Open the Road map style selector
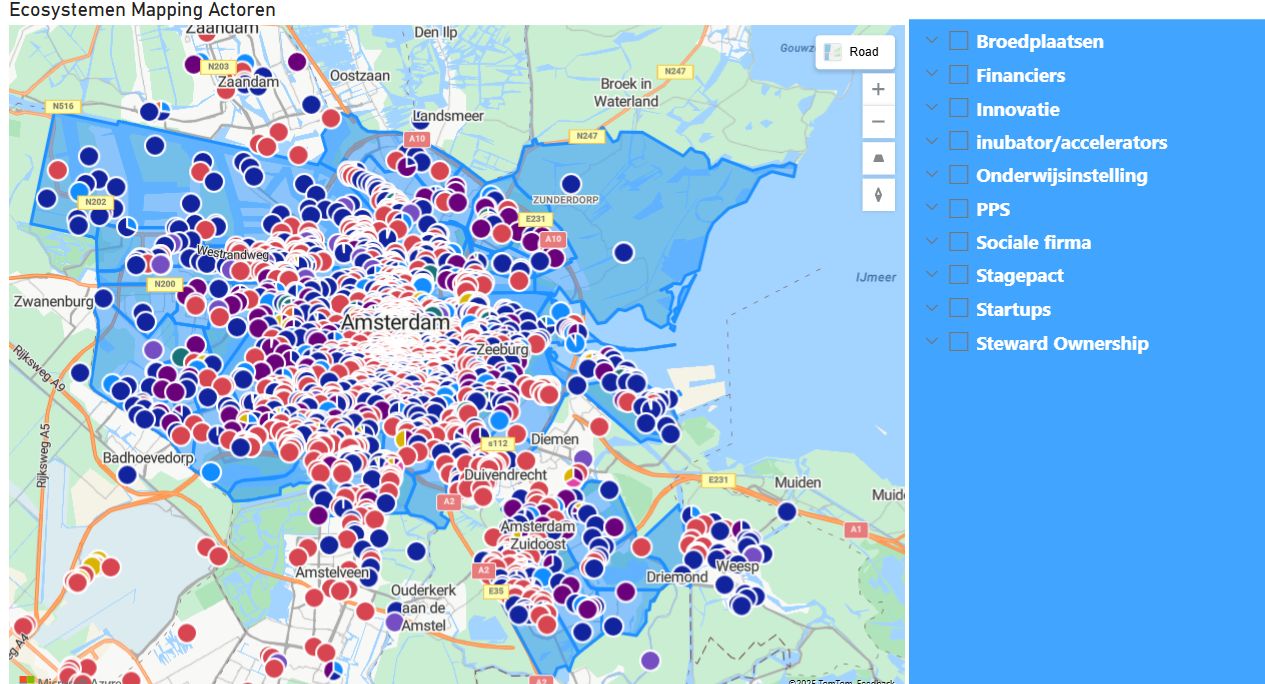The width and height of the screenshot is (1265, 684). [855, 52]
